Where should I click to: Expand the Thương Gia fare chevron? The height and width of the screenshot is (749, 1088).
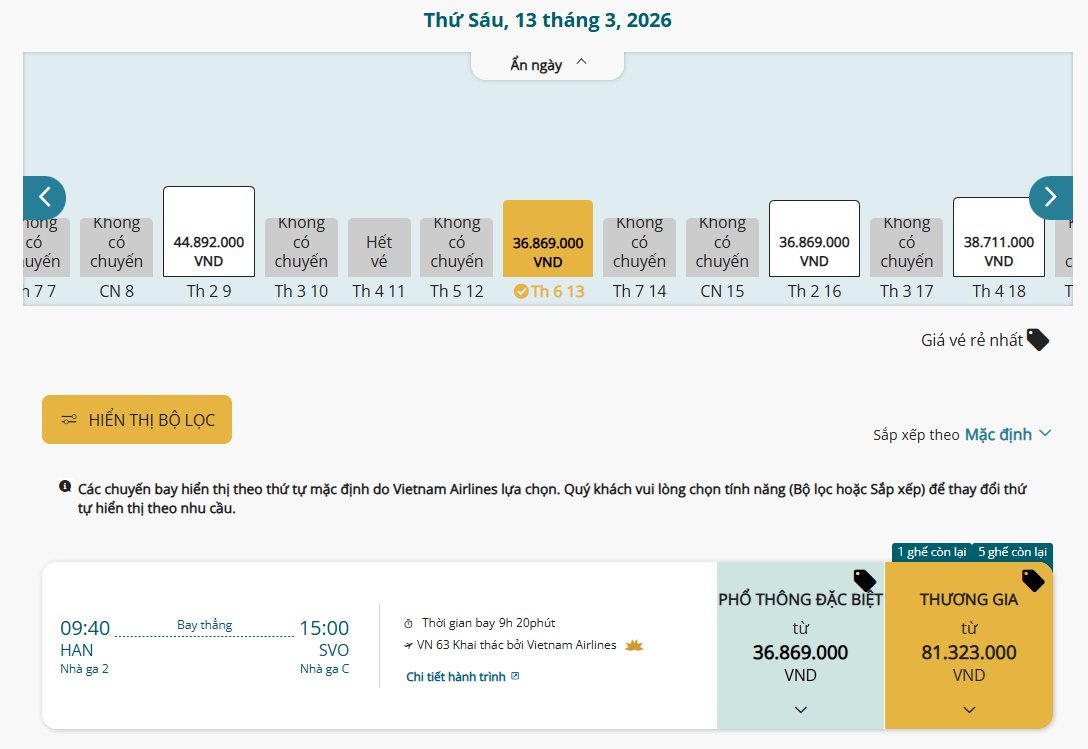(969, 709)
